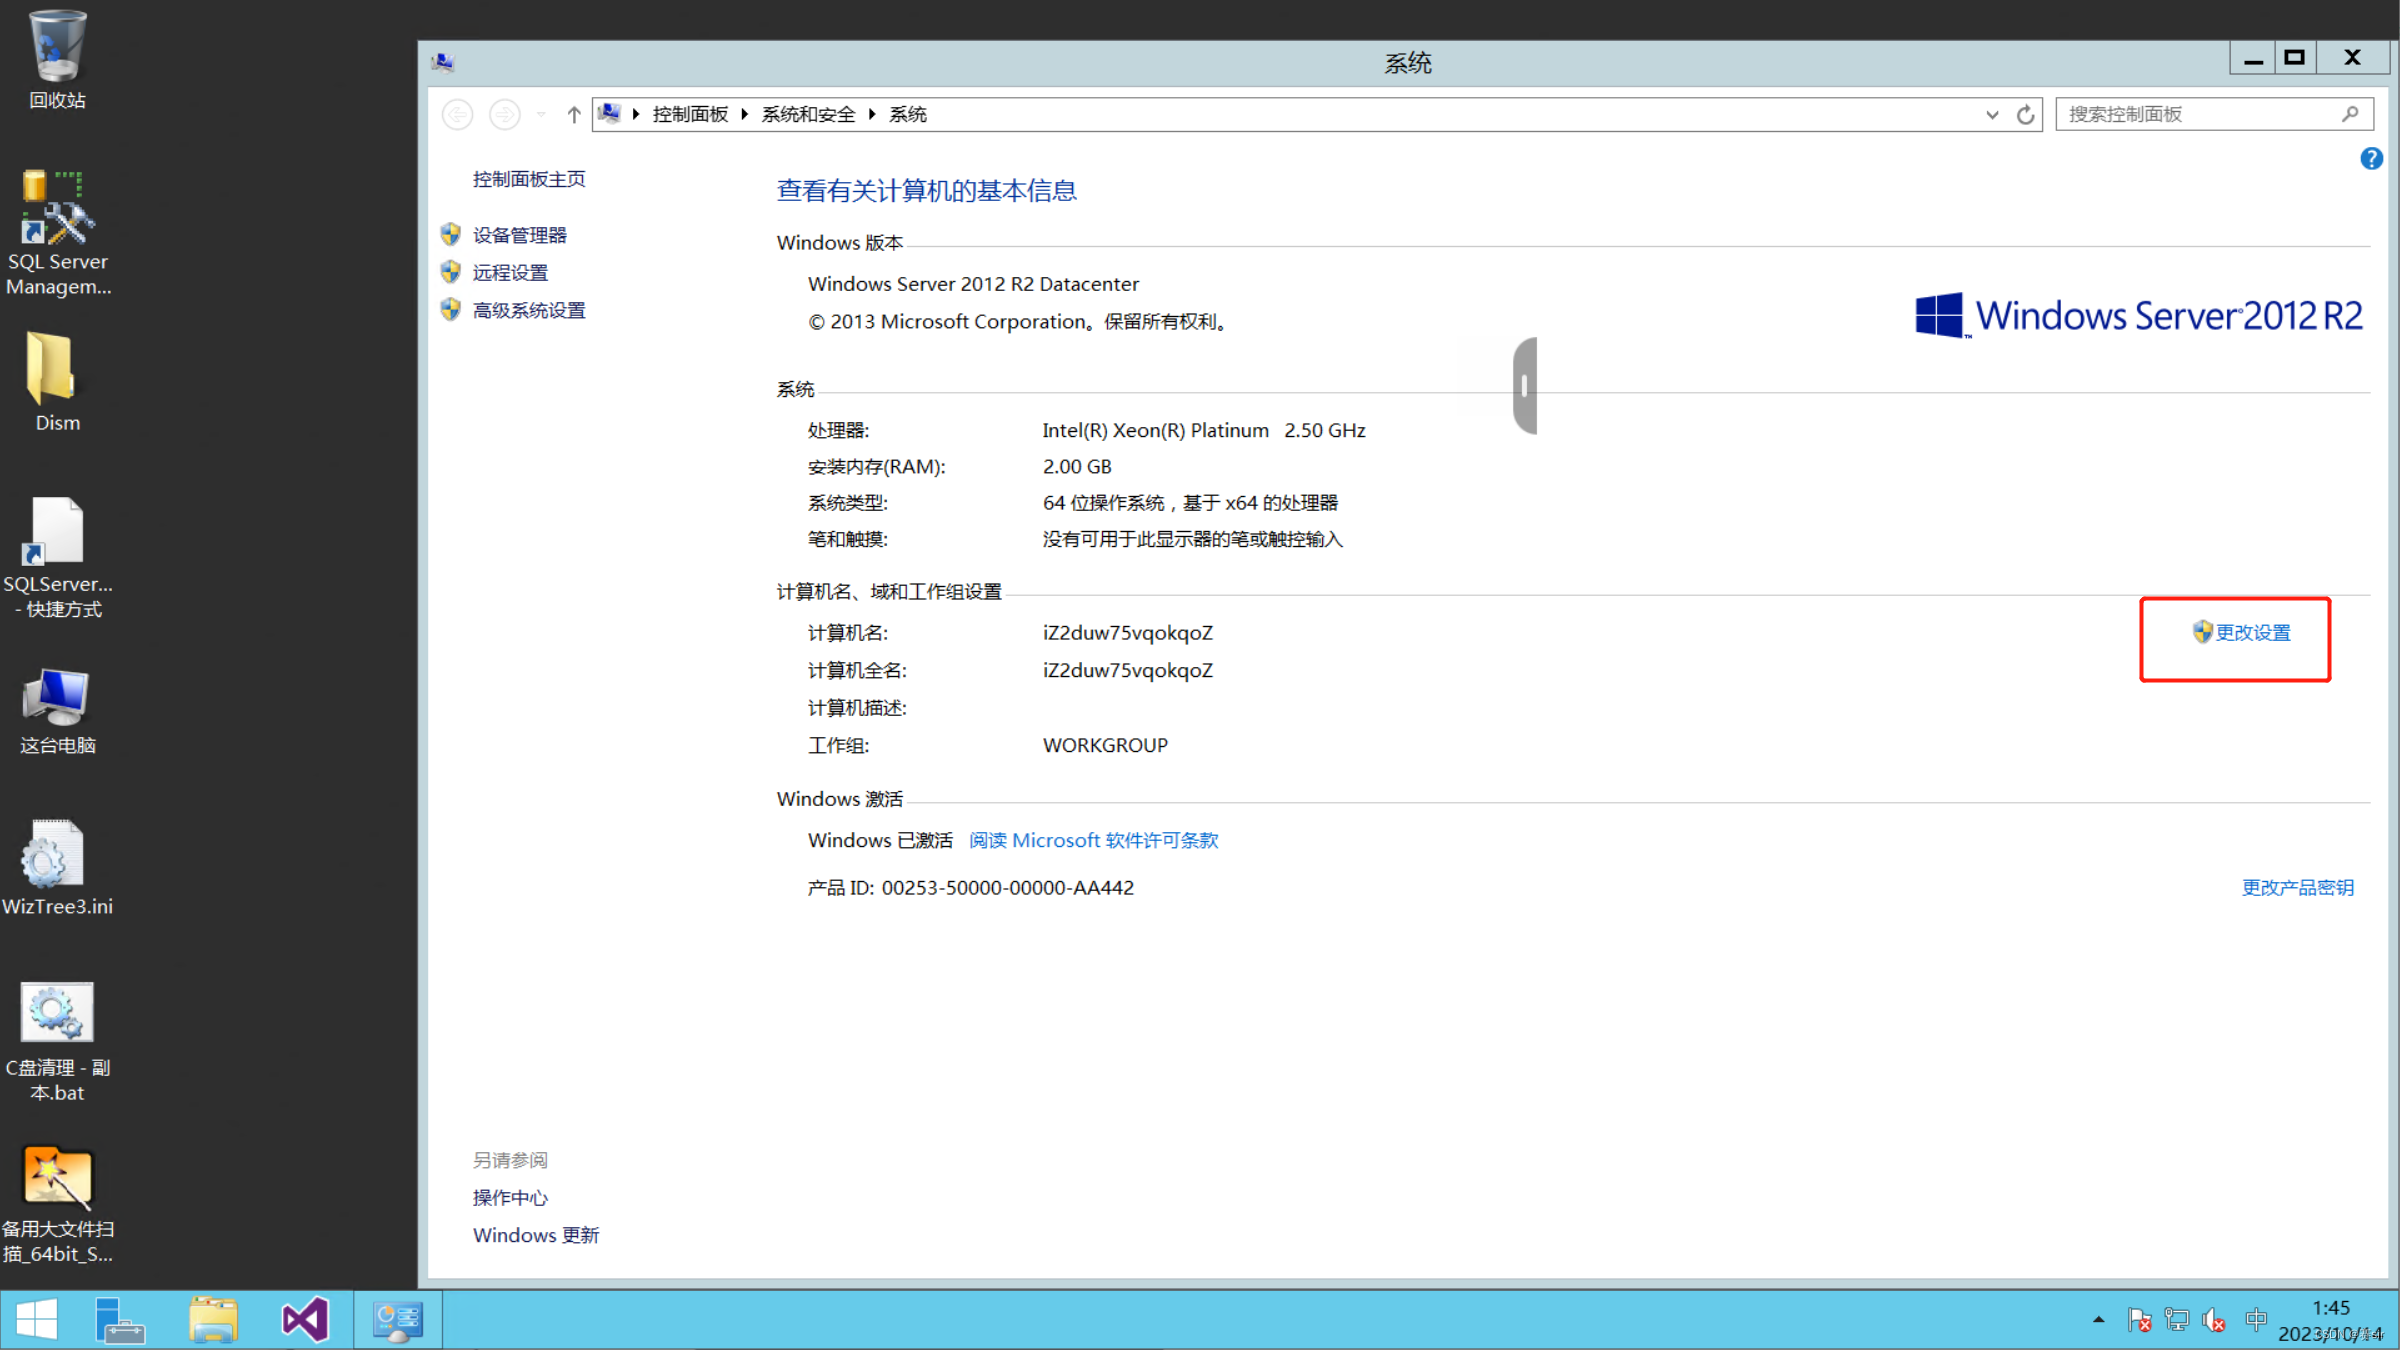Image resolution: width=2400 pixels, height=1350 pixels.
Task: Expand arrow after 控制面板 breadcrumb
Action: (745, 115)
